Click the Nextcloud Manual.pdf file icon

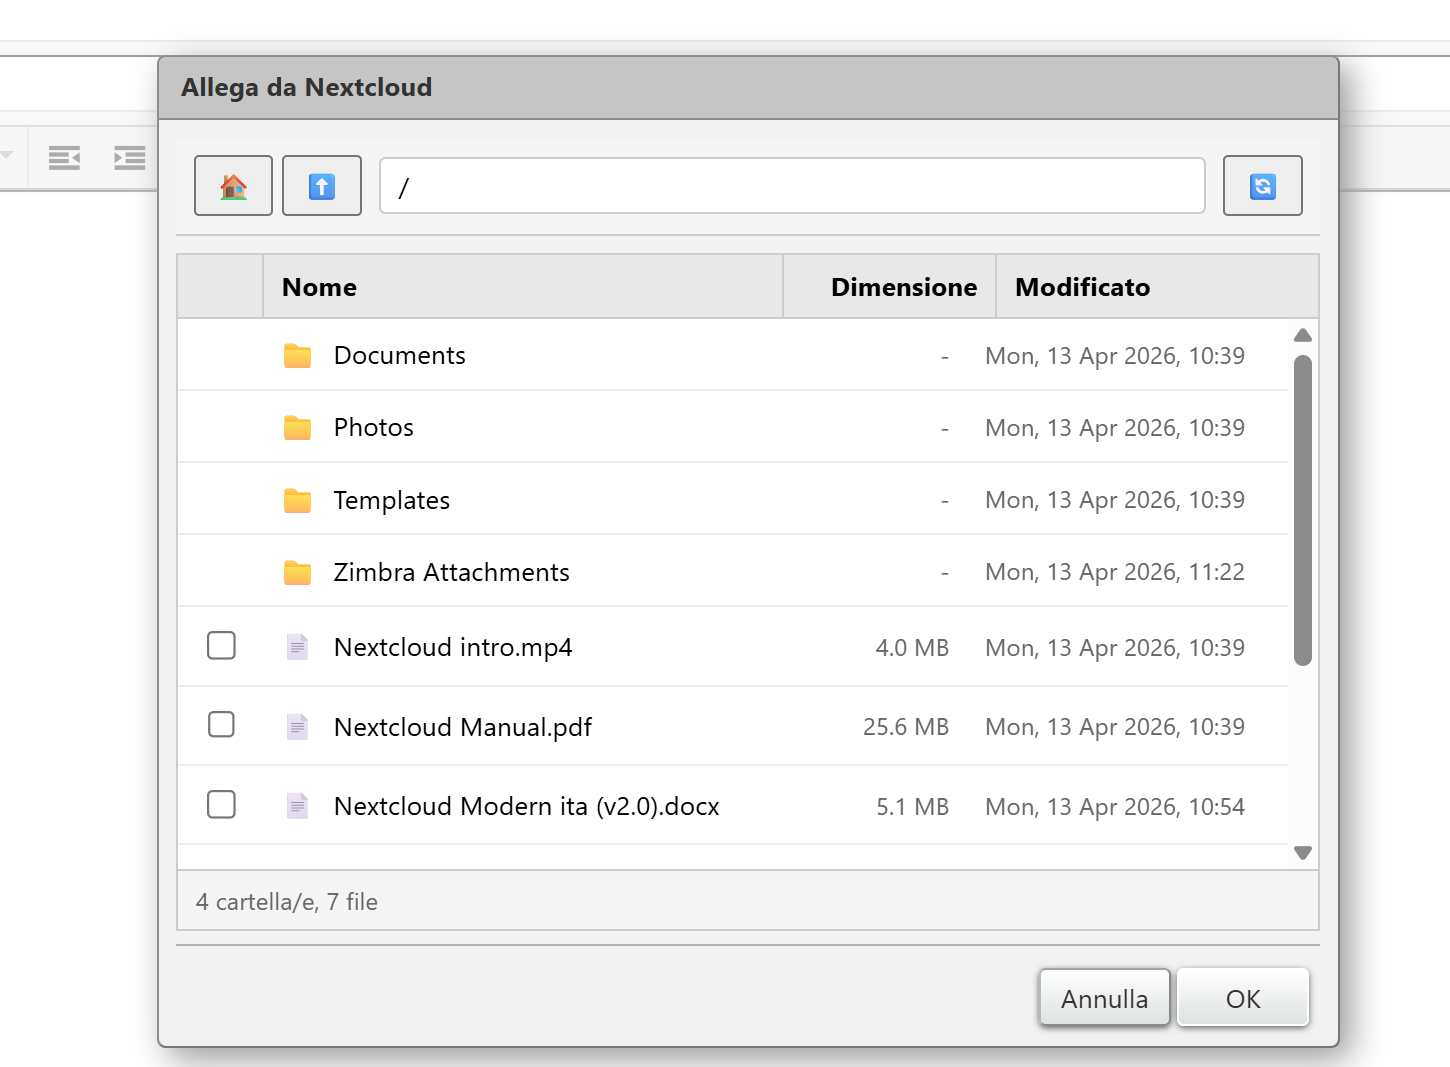(x=297, y=727)
